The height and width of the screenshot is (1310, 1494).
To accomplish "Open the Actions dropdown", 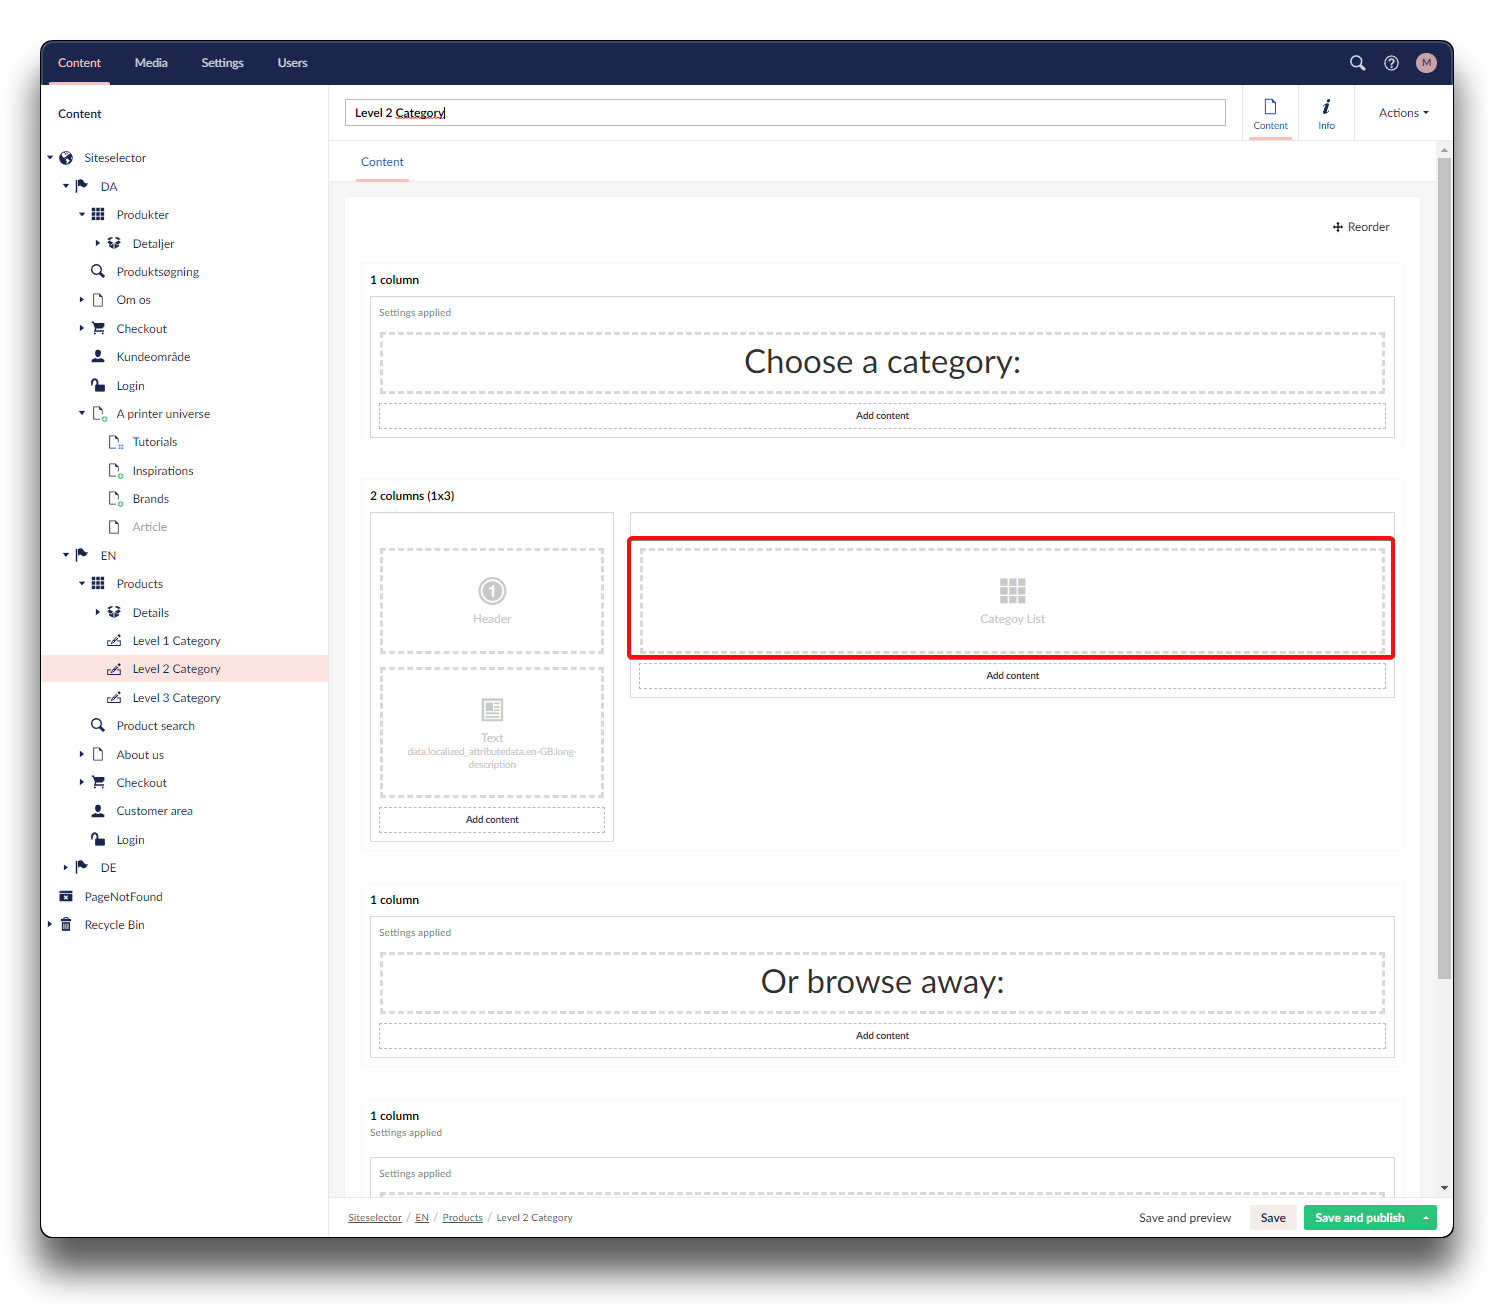I will click(x=1403, y=113).
